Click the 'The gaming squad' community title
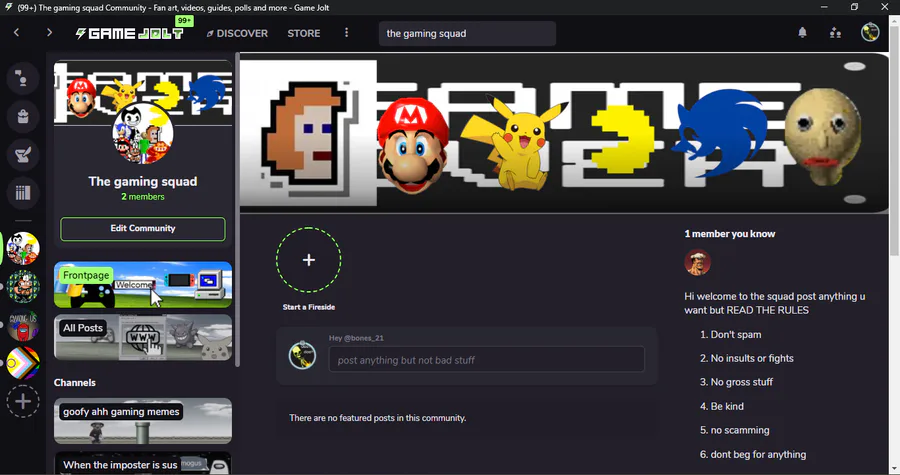The image size is (900, 475). 143,181
